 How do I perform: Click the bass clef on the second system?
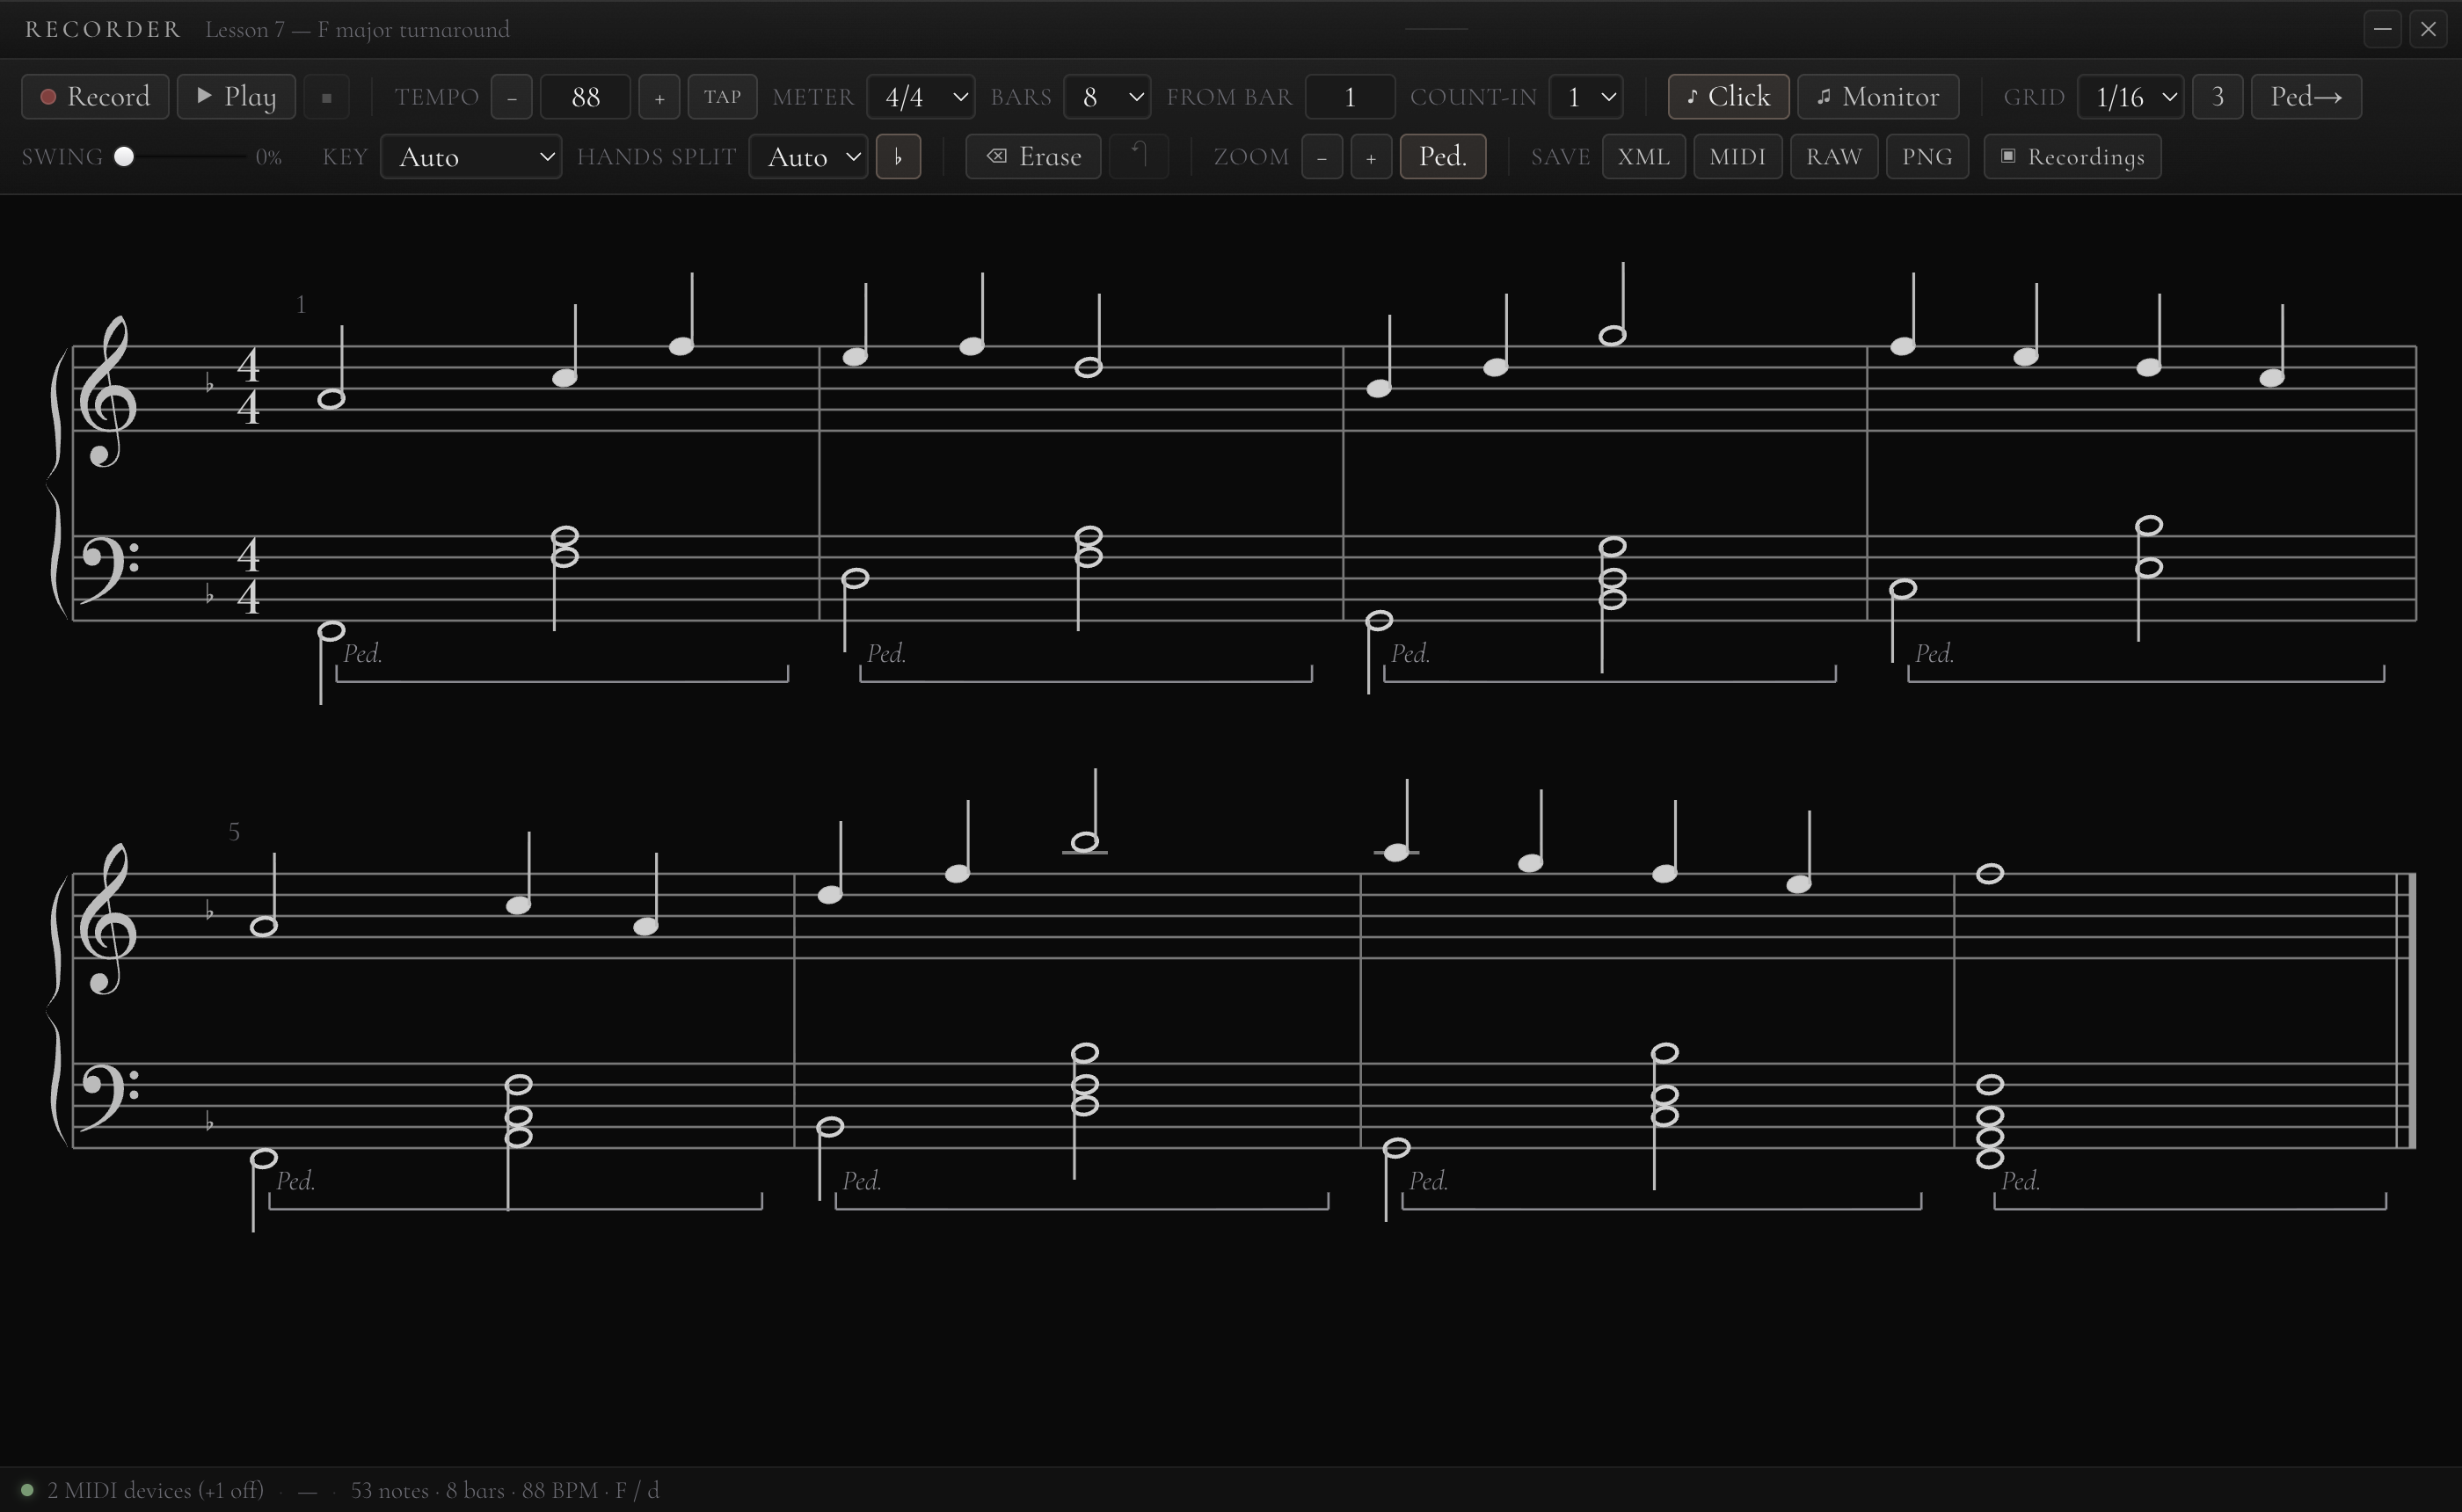point(108,1098)
